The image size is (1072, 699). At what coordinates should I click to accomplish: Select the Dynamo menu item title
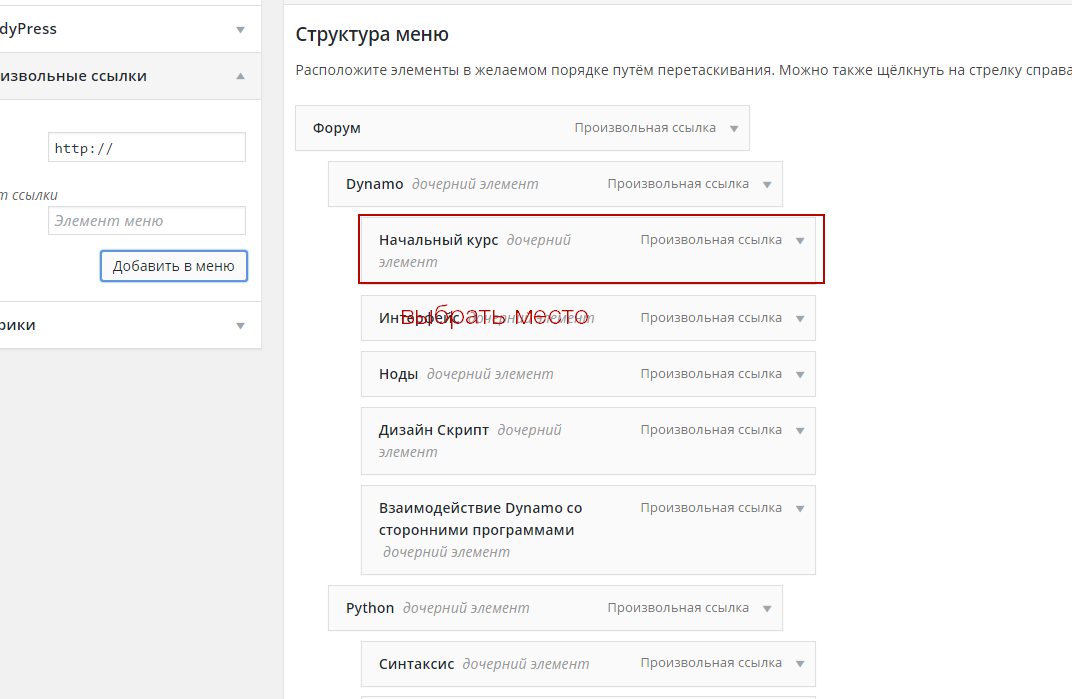tap(375, 184)
